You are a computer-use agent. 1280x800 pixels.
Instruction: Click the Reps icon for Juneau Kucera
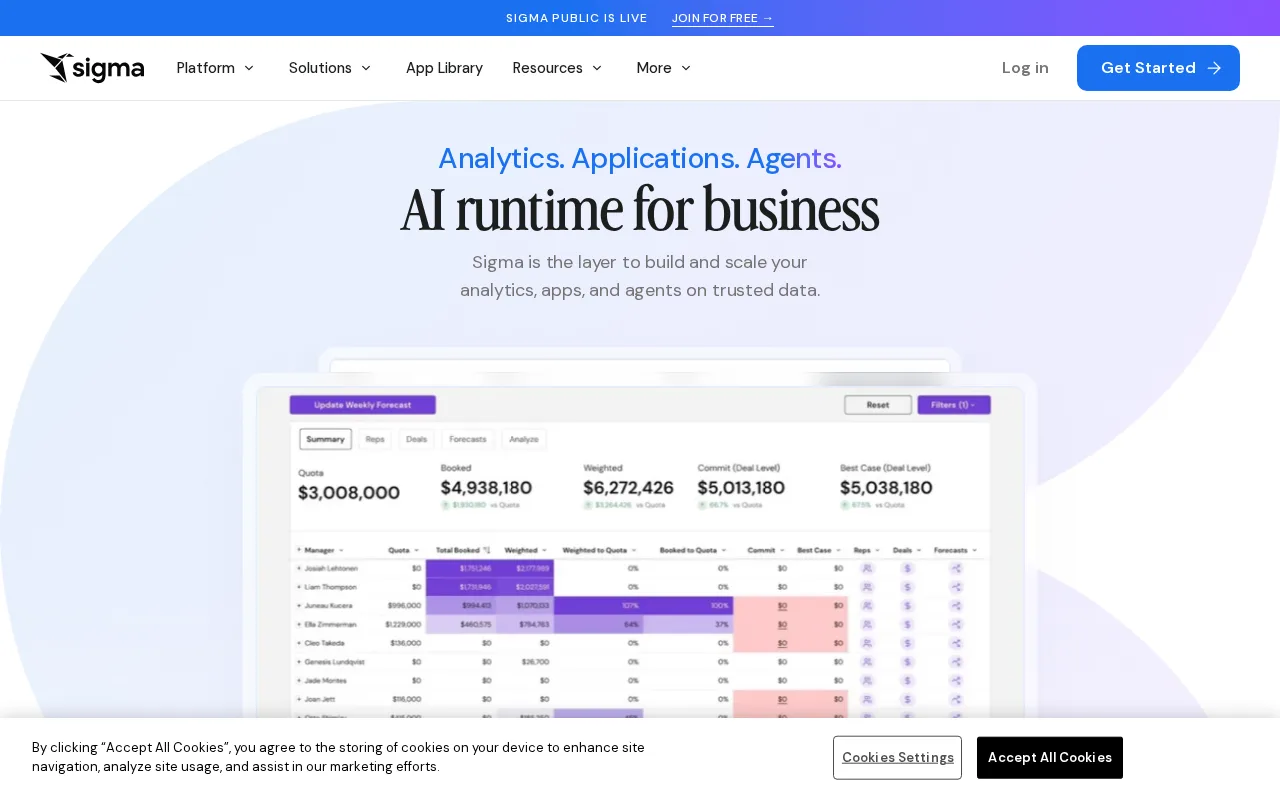pos(867,605)
